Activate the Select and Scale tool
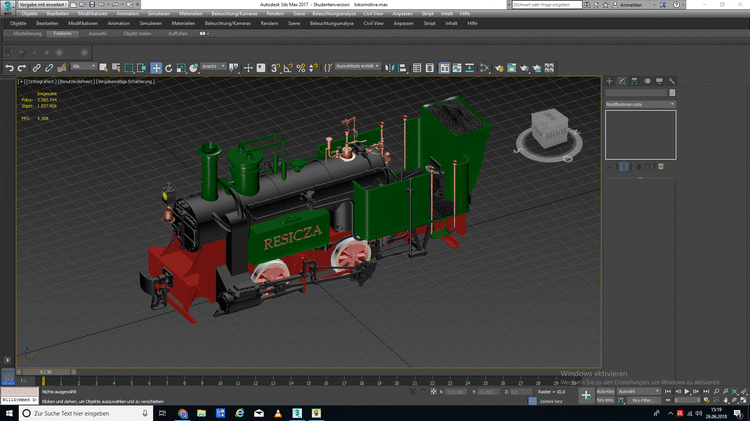The width and height of the screenshot is (750, 421). 181,68
